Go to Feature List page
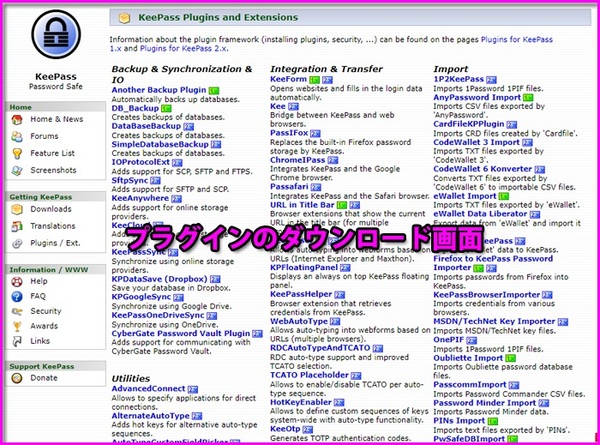Image resolution: width=600 pixels, height=445 pixels. click(52, 153)
